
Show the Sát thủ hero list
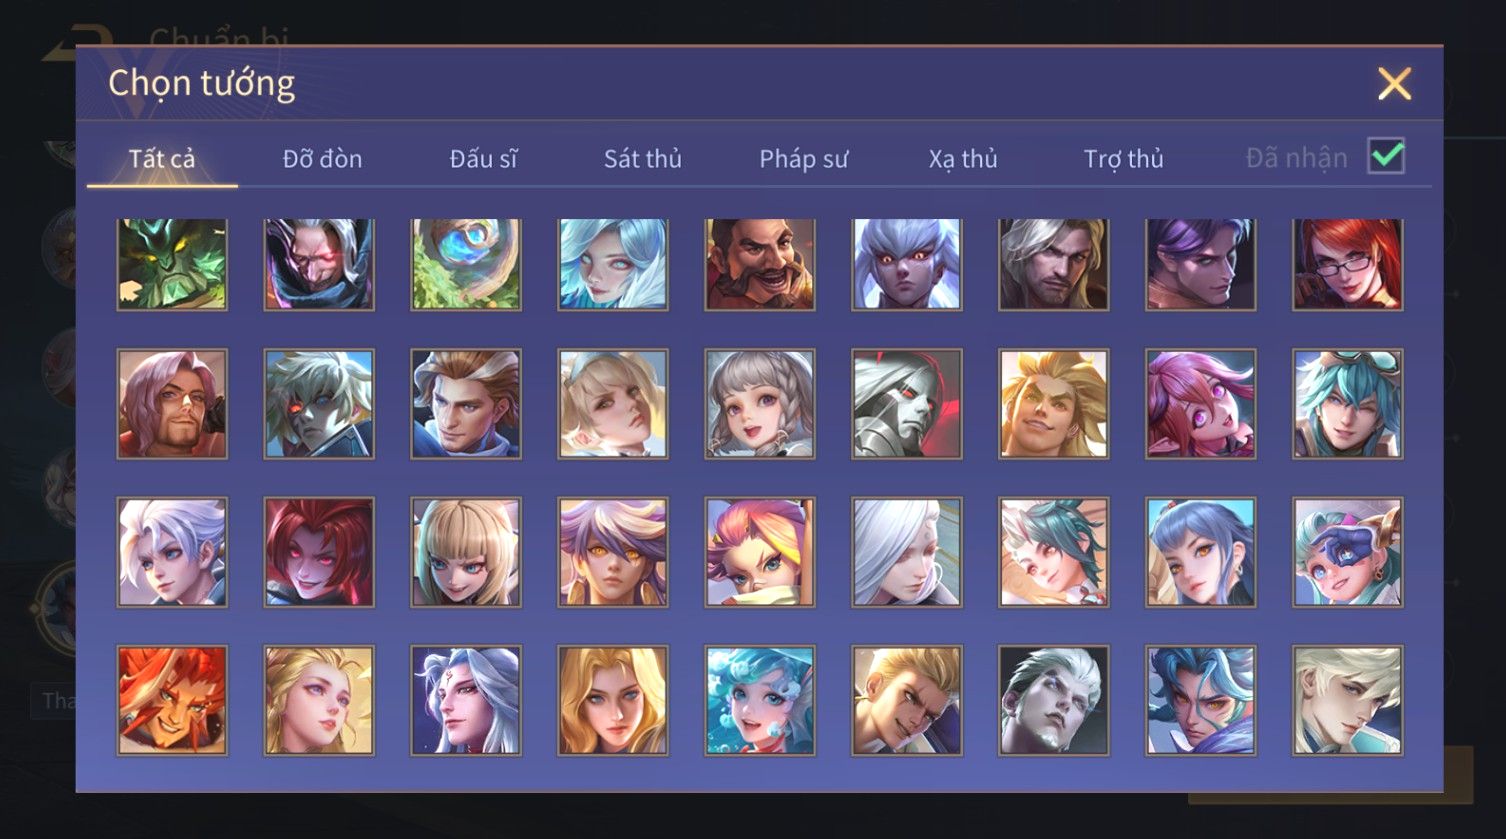(642, 158)
